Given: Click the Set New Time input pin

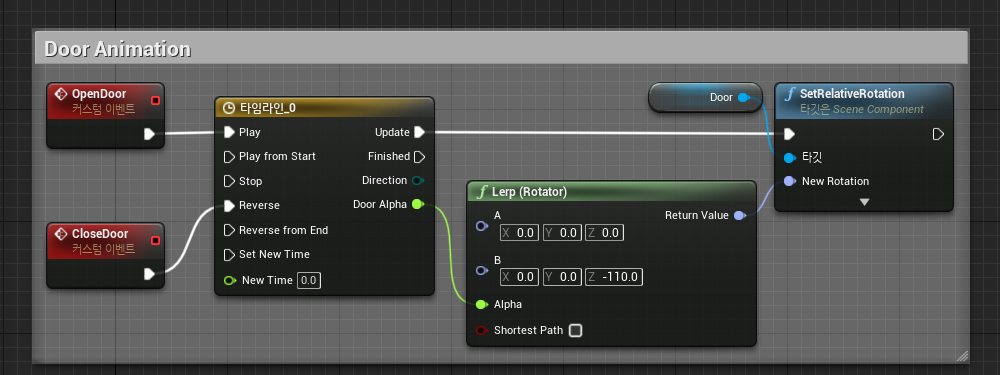Looking at the screenshot, I should tap(230, 254).
